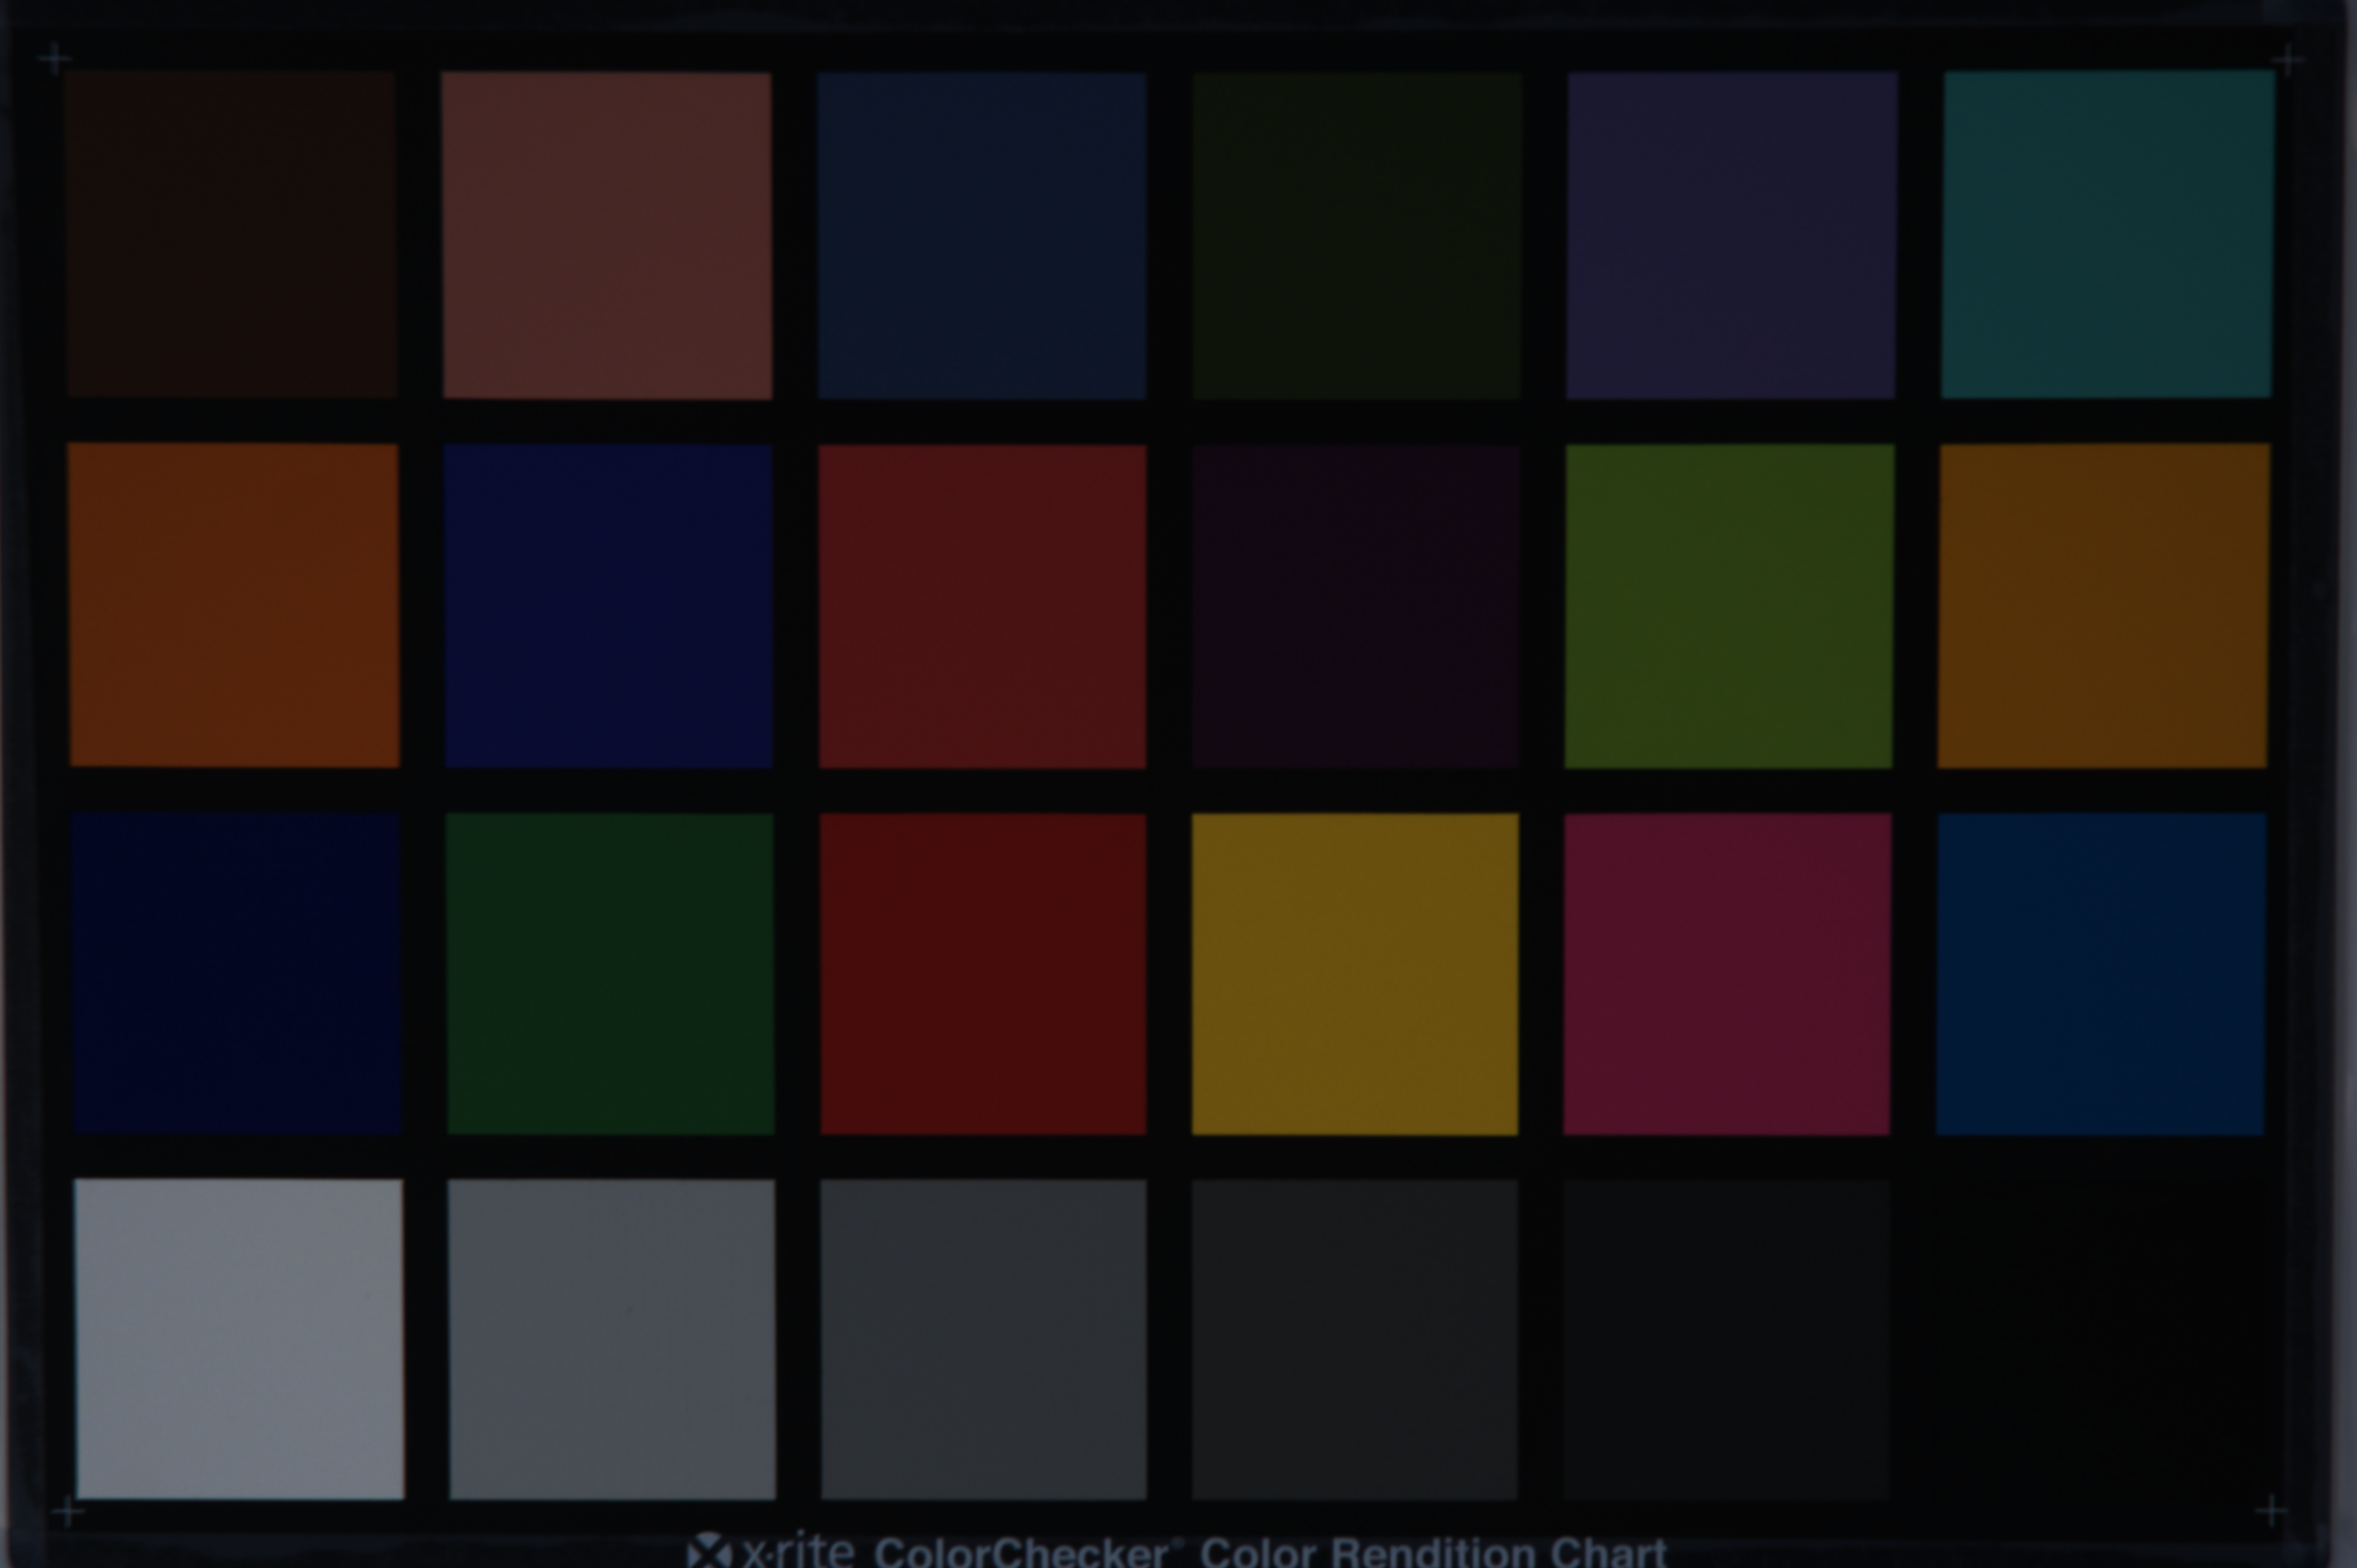2357x1568 pixels.
Task: Select the near-black gray patch beside the black patch
Action: coord(1726,1339)
